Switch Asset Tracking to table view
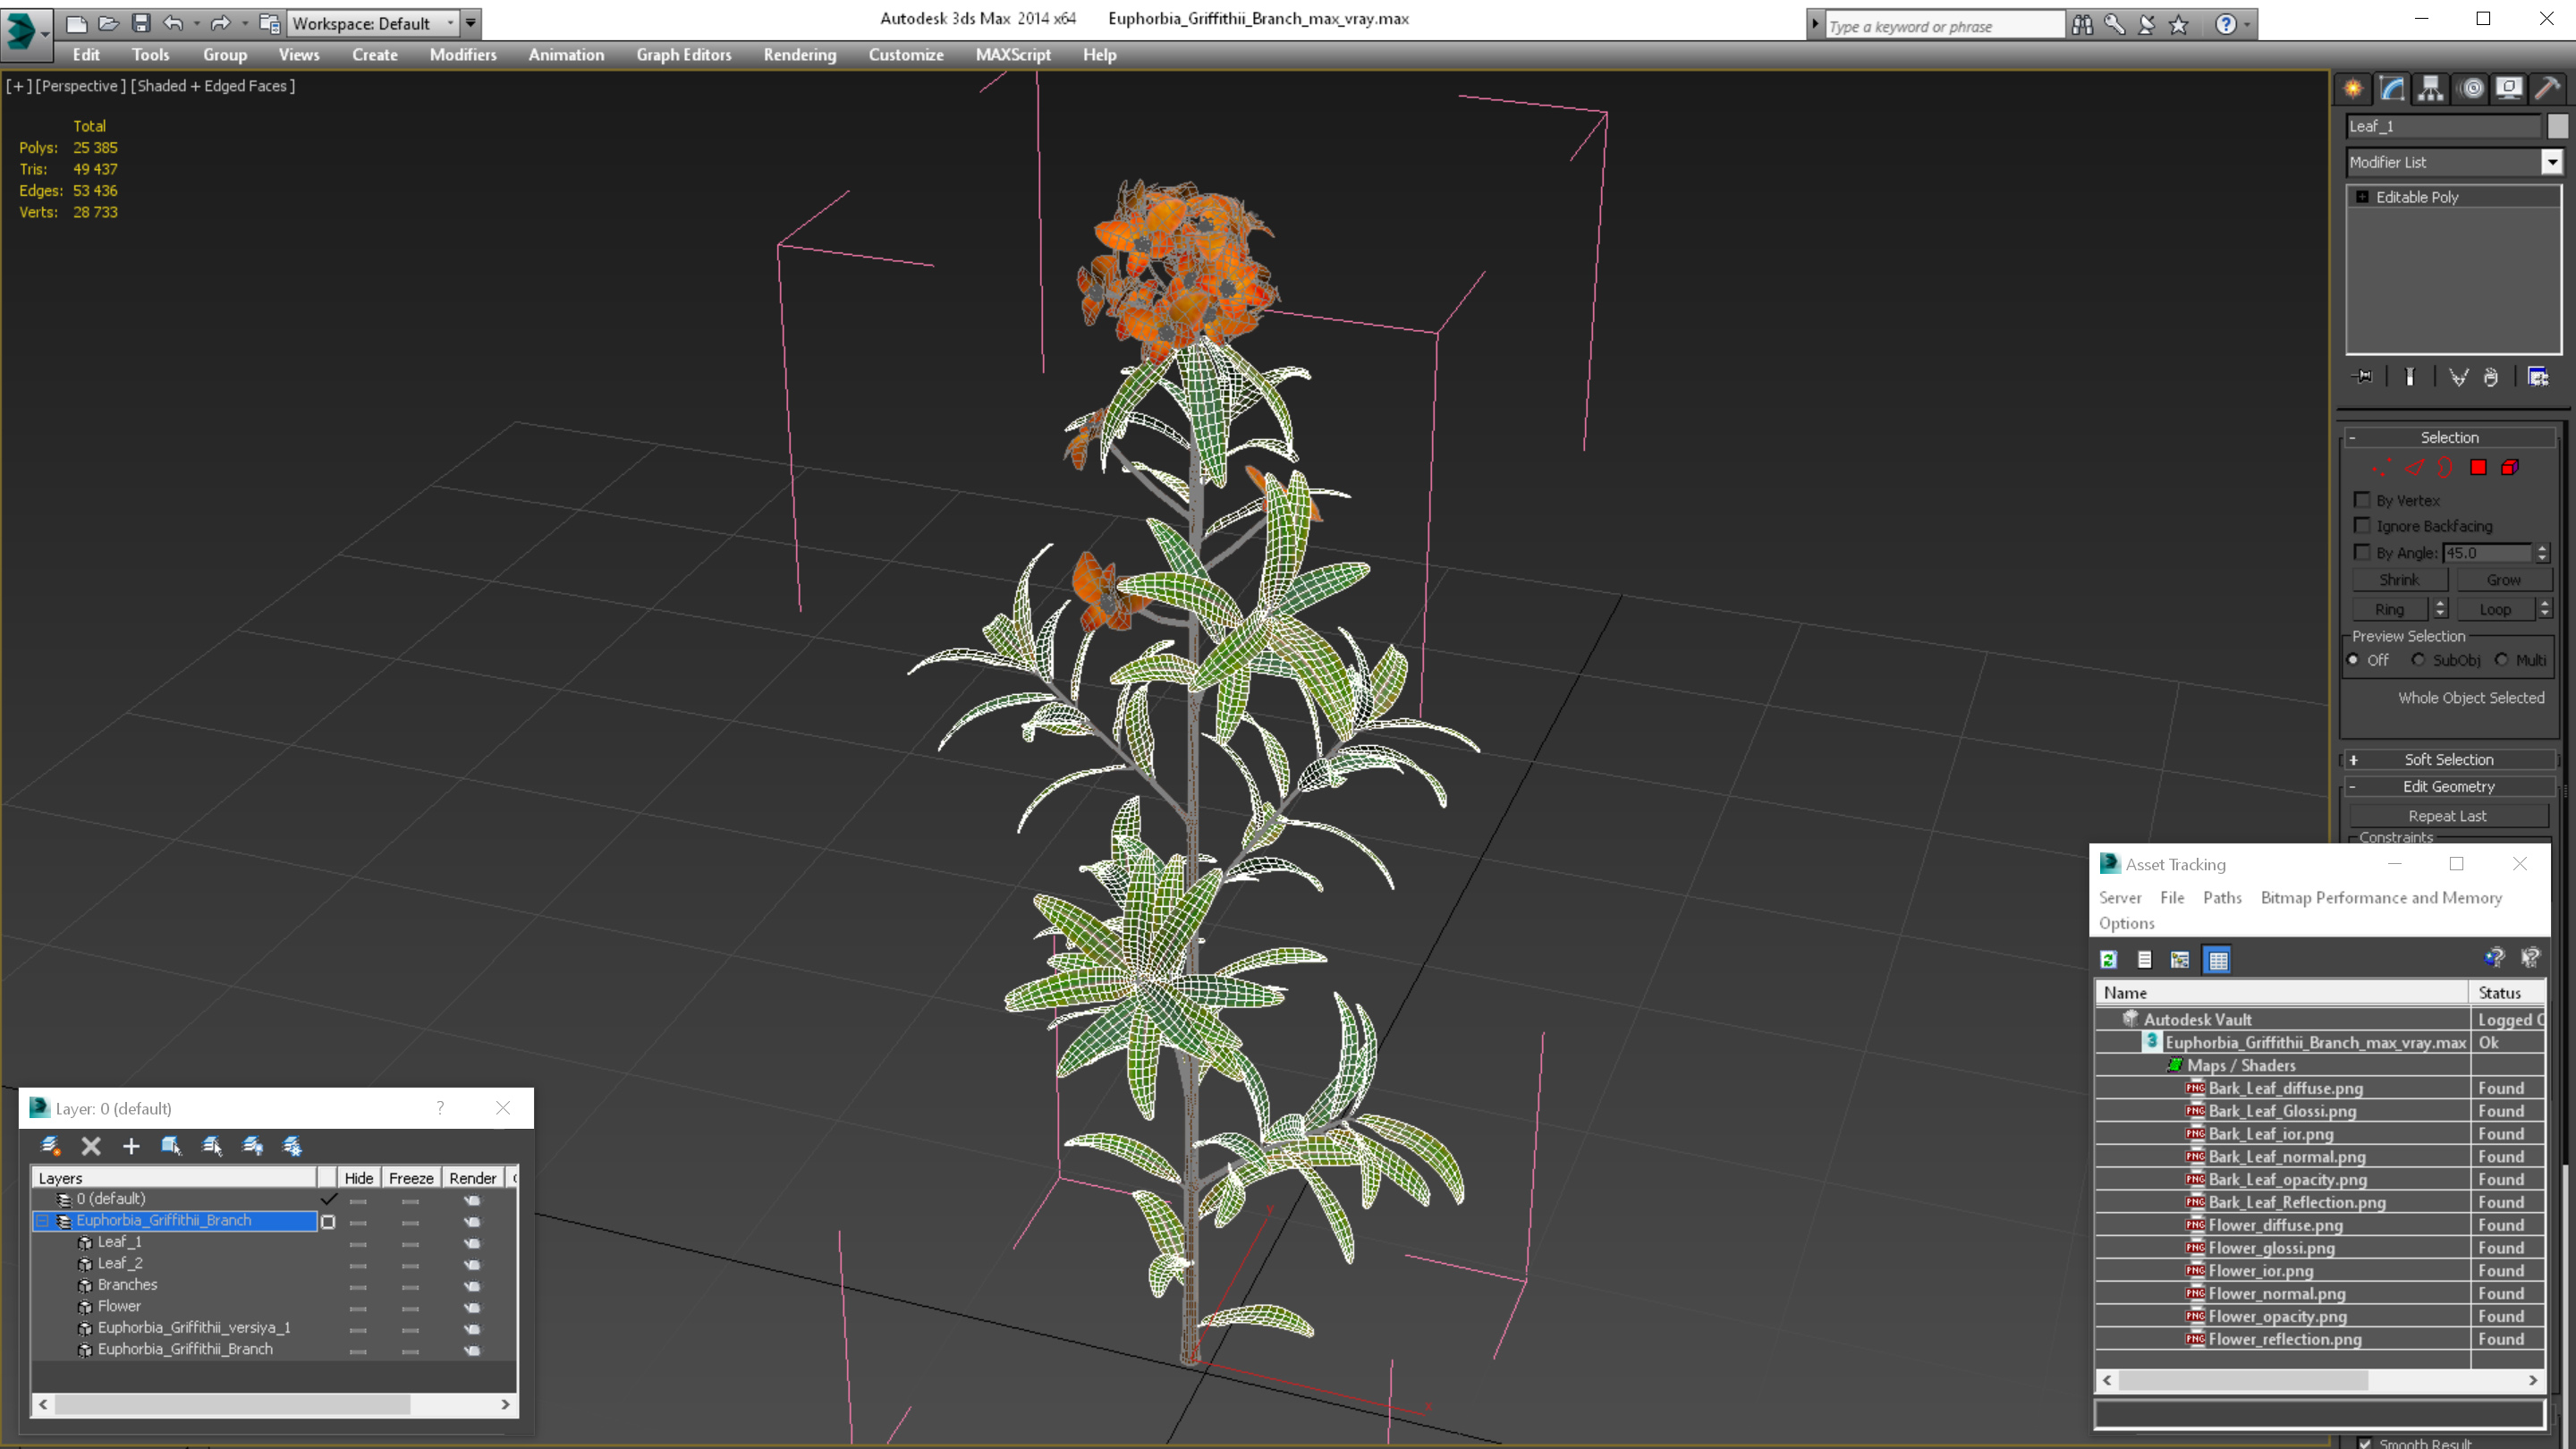 point(2218,960)
